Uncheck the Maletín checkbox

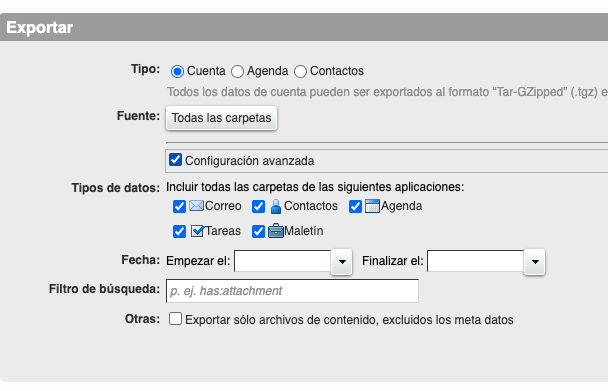(258, 232)
